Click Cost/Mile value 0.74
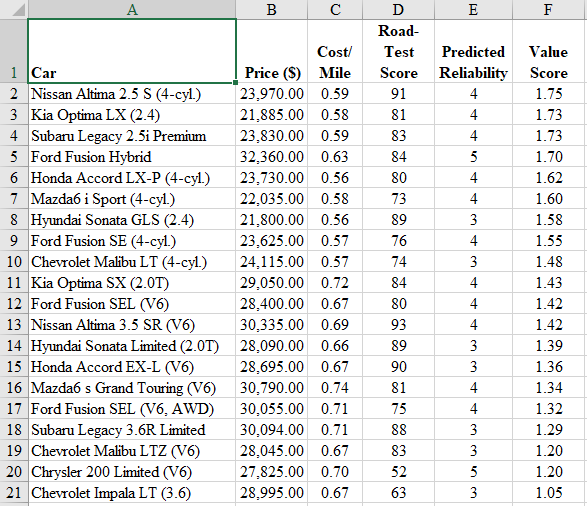587x506 pixels. point(335,388)
